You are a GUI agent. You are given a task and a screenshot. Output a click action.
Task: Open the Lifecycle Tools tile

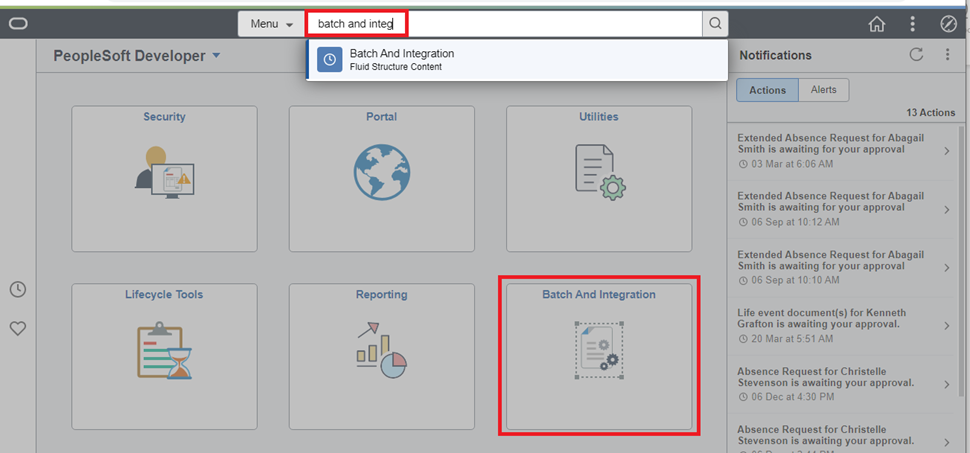tap(164, 356)
